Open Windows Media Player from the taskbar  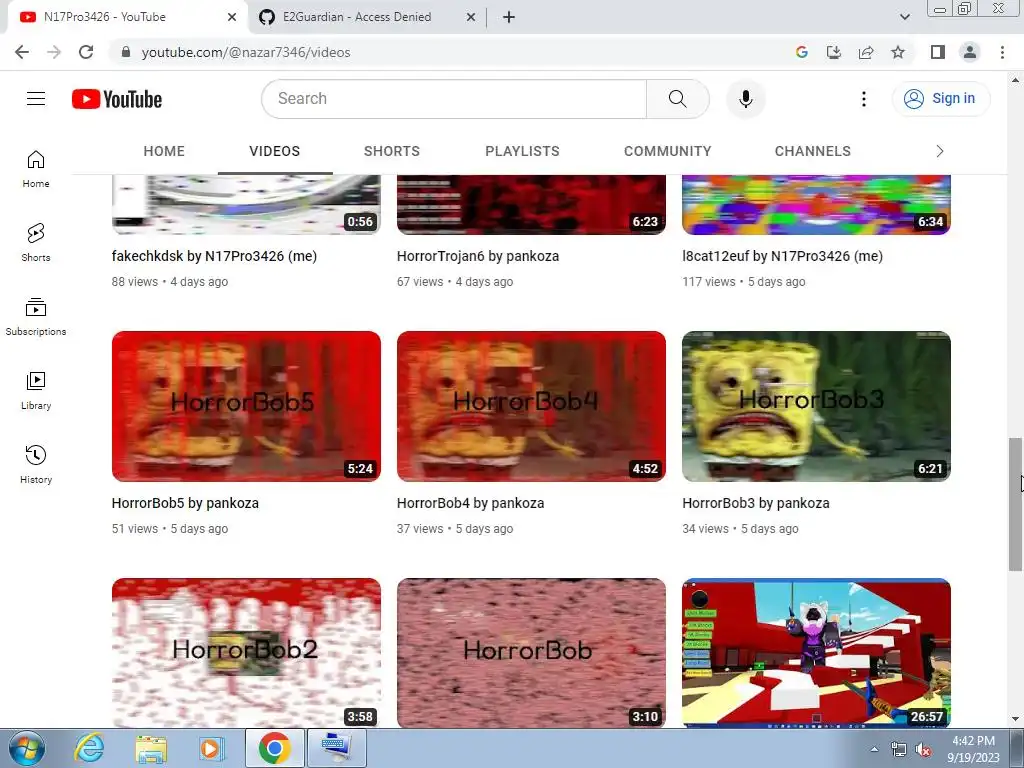coord(211,749)
